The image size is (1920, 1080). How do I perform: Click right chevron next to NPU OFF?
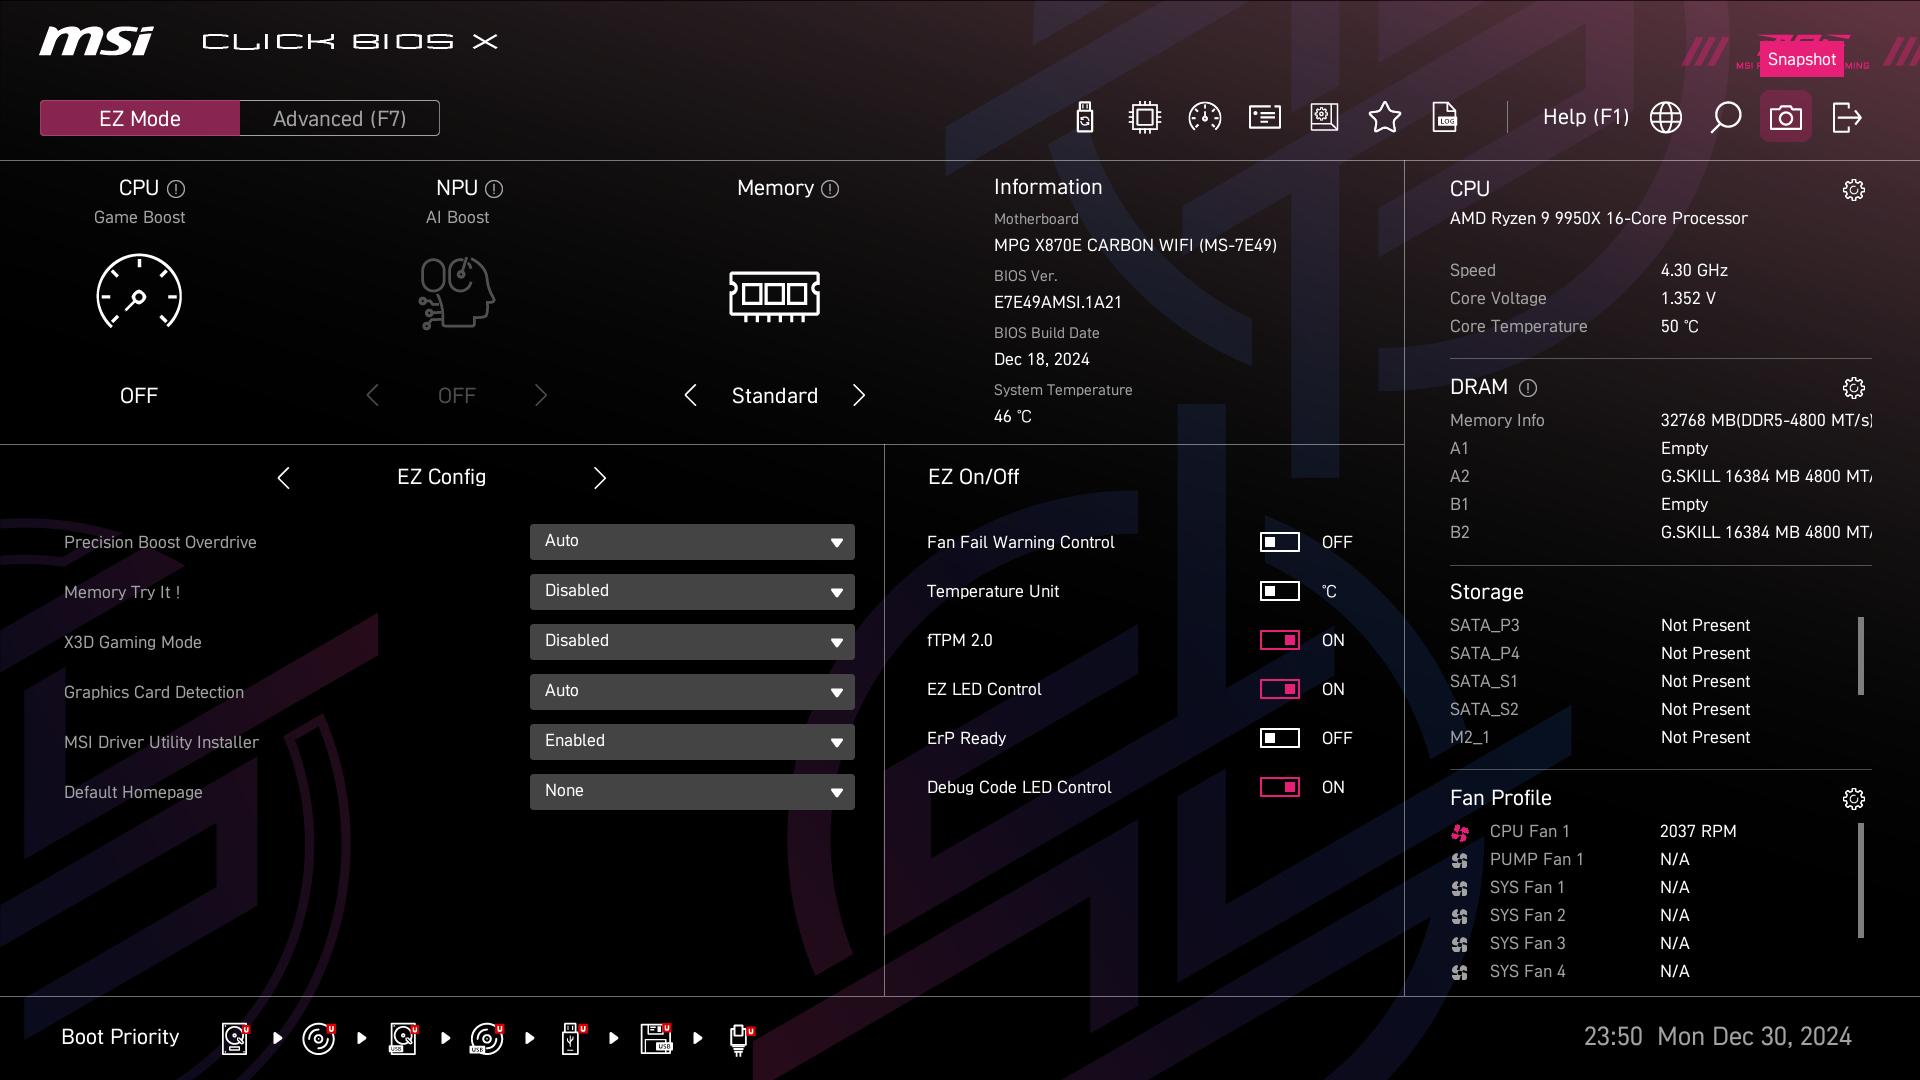541,395
